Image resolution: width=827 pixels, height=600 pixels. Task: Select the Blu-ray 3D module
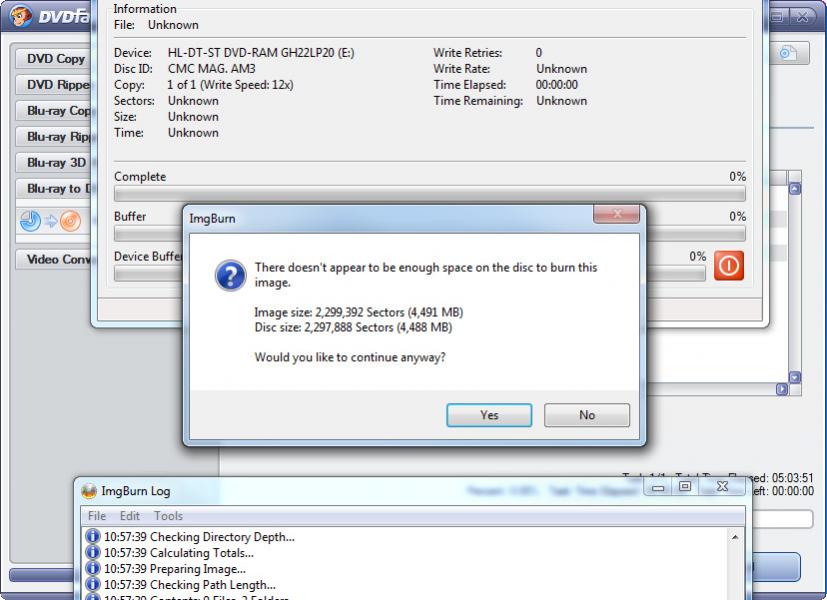tap(55, 162)
